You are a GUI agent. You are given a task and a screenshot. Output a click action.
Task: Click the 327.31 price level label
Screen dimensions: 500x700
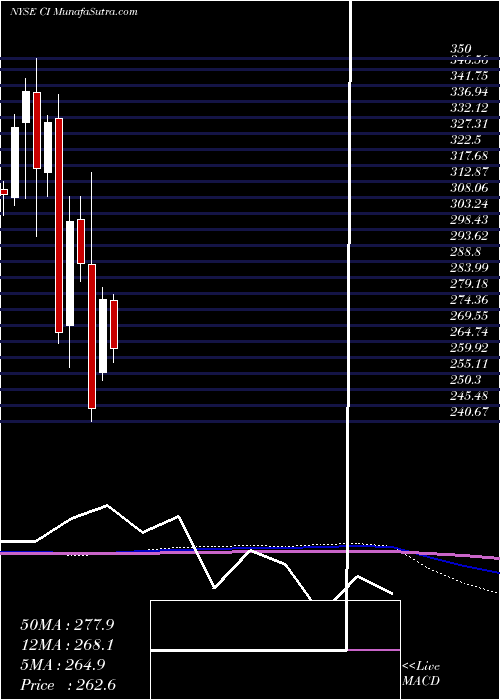pyautogui.click(x=469, y=124)
